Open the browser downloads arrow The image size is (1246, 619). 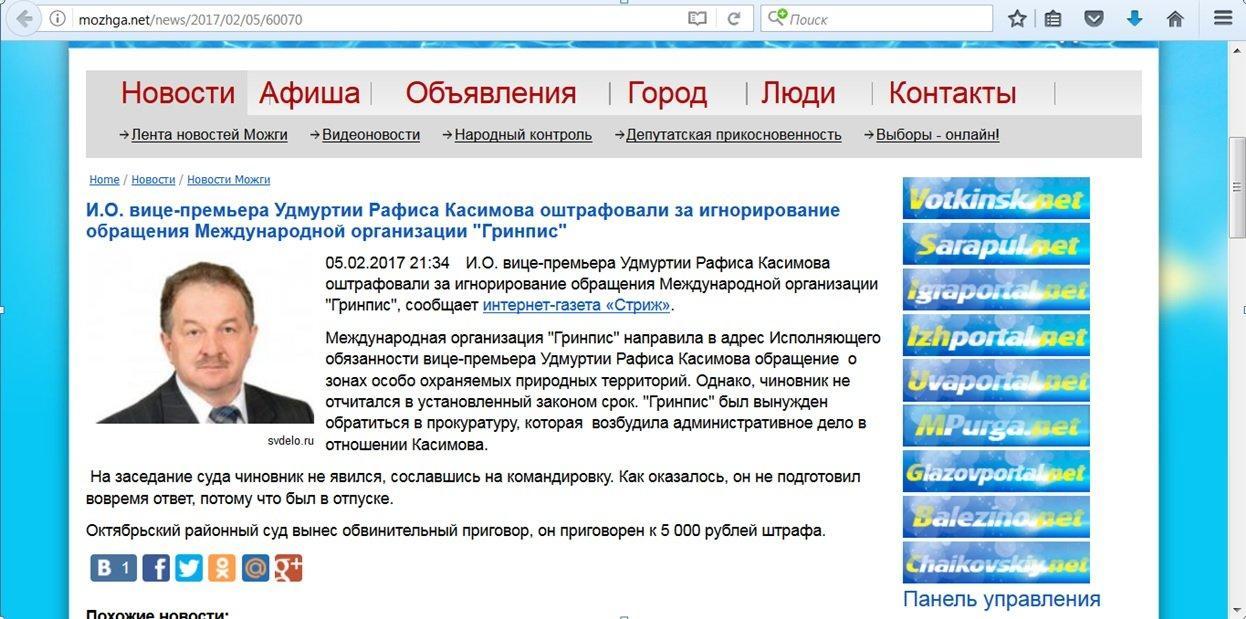[1134, 19]
